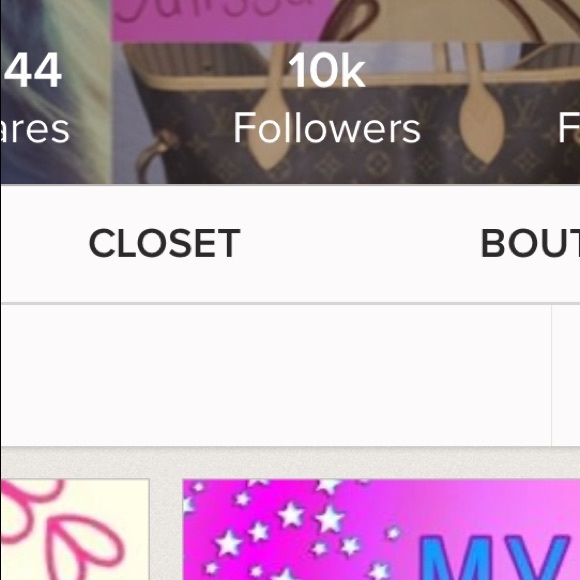The height and width of the screenshot is (580, 580).
Task: Open the pink flower listing thumbnail
Action: (75, 529)
